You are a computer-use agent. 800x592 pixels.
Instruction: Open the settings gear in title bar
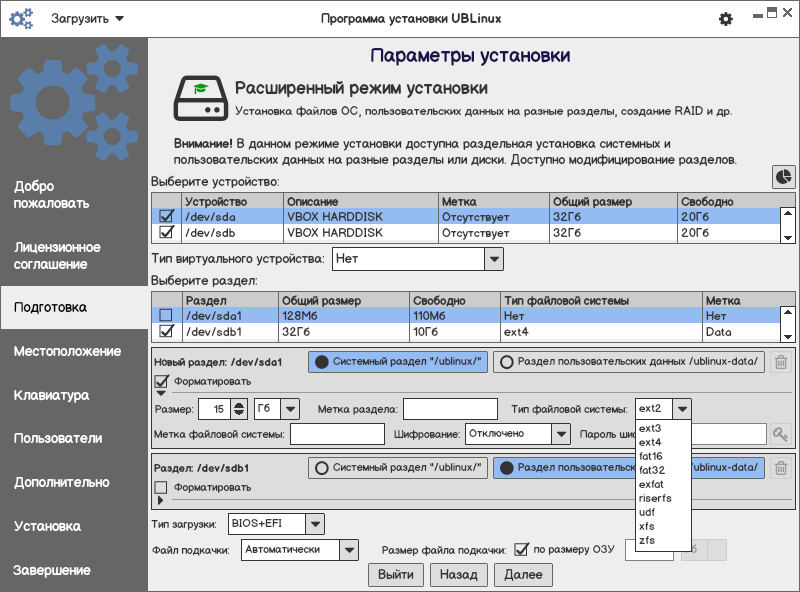pyautogui.click(x=726, y=19)
